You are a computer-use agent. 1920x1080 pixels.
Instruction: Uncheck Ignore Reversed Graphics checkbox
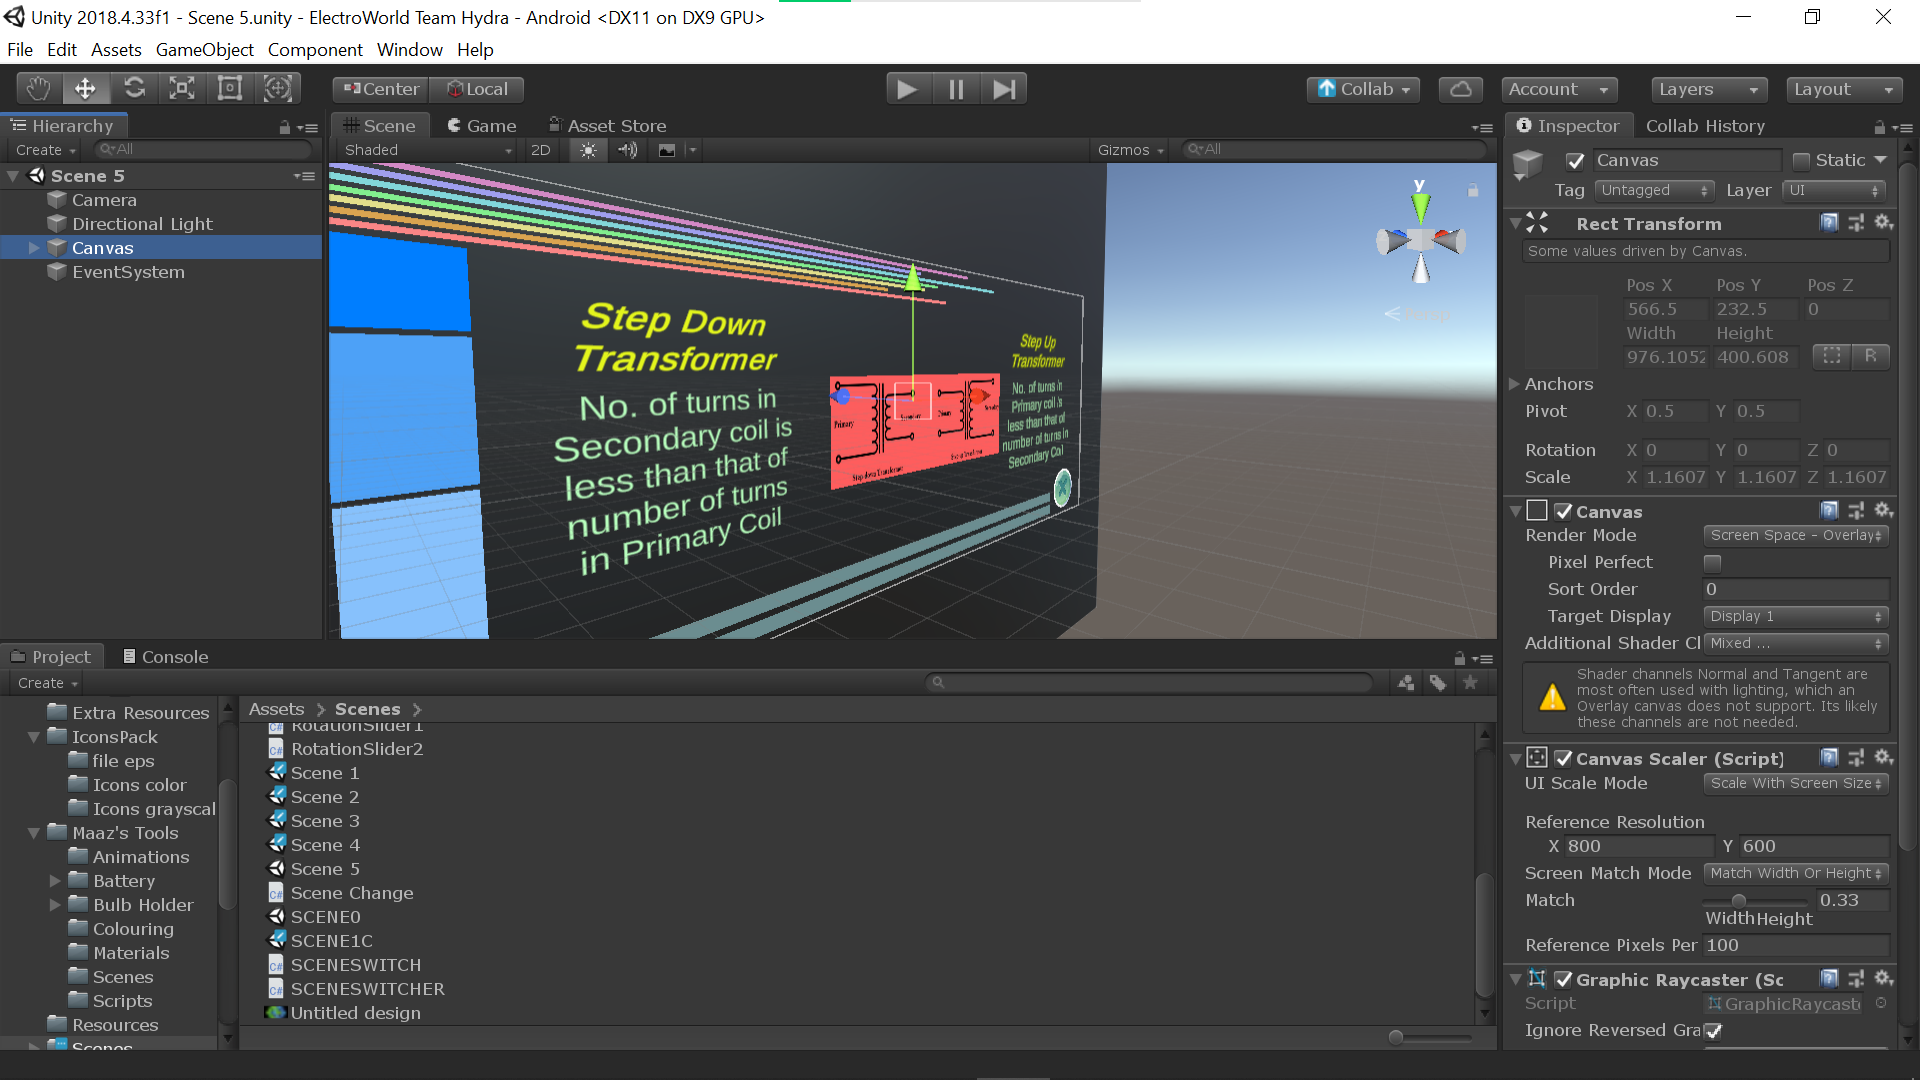point(1713,1031)
